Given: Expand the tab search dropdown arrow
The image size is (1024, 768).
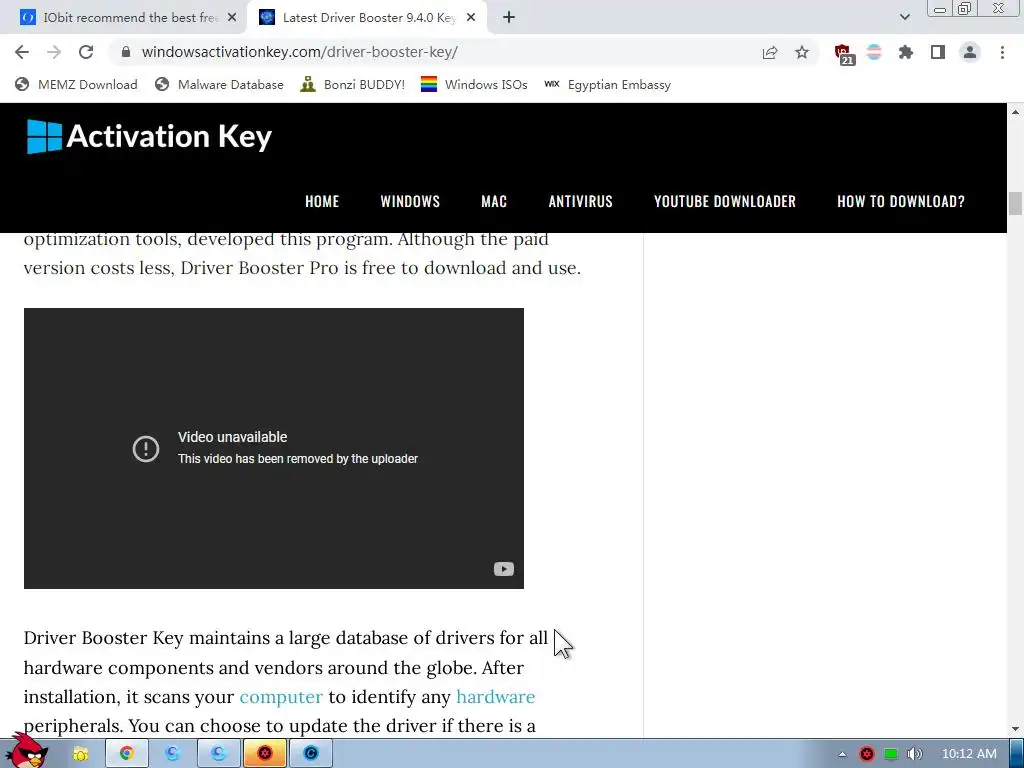Looking at the screenshot, I should coord(904,17).
